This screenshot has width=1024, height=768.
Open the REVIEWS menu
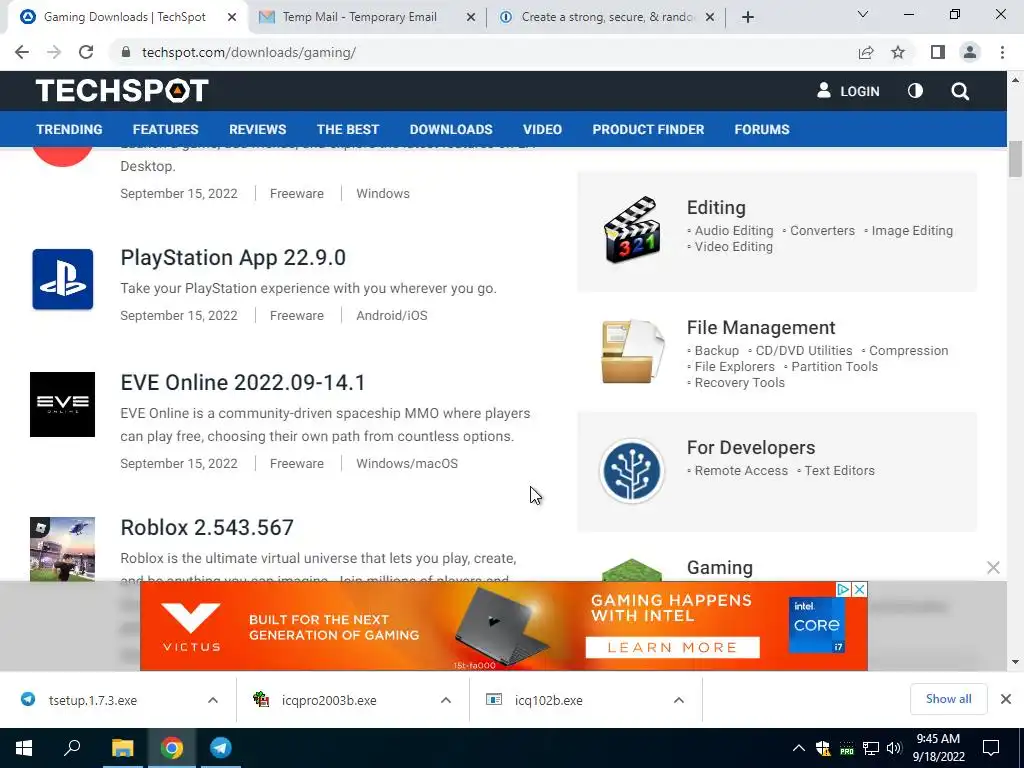click(x=257, y=129)
